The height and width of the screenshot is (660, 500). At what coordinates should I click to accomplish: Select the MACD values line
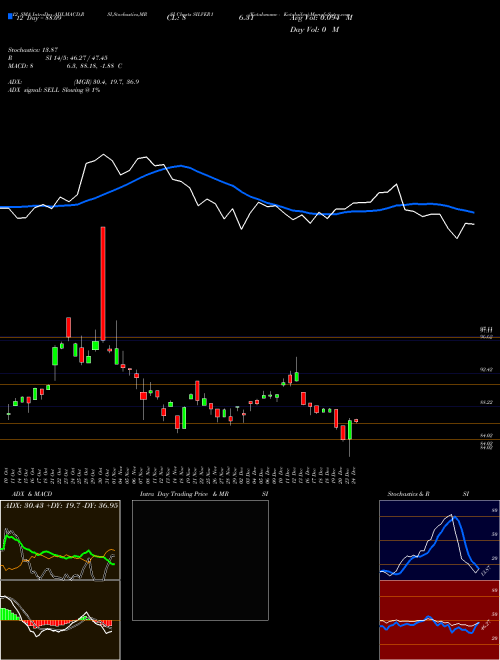[65, 66]
